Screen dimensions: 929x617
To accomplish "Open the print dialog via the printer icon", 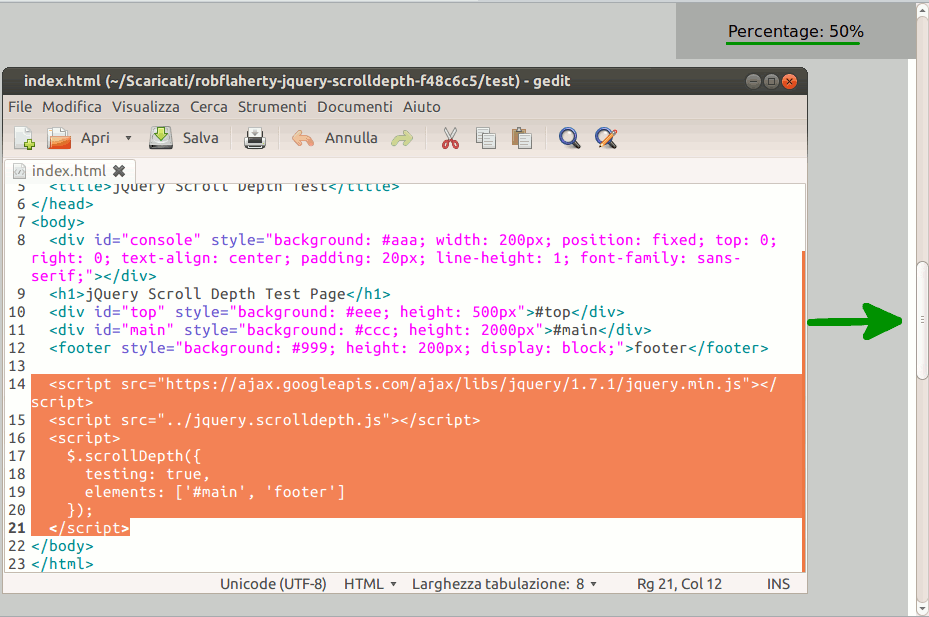I will pos(254,138).
